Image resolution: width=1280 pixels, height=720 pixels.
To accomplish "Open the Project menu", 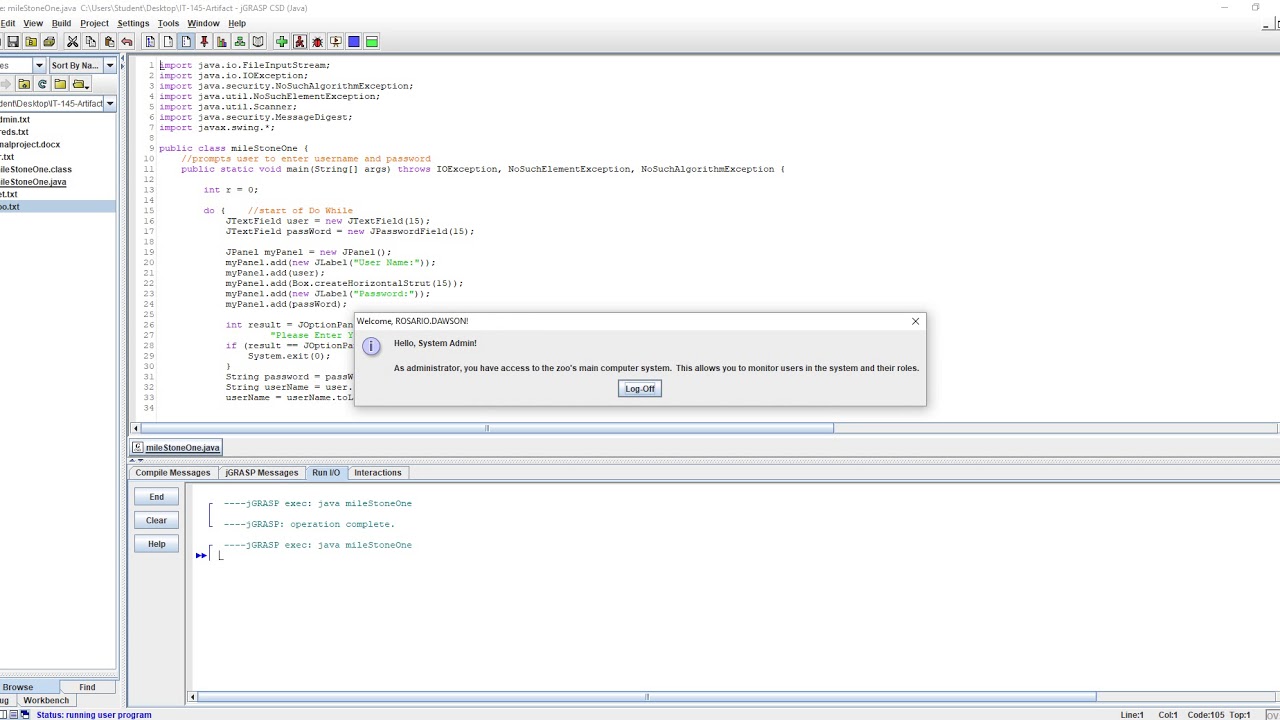I will click(x=94, y=23).
